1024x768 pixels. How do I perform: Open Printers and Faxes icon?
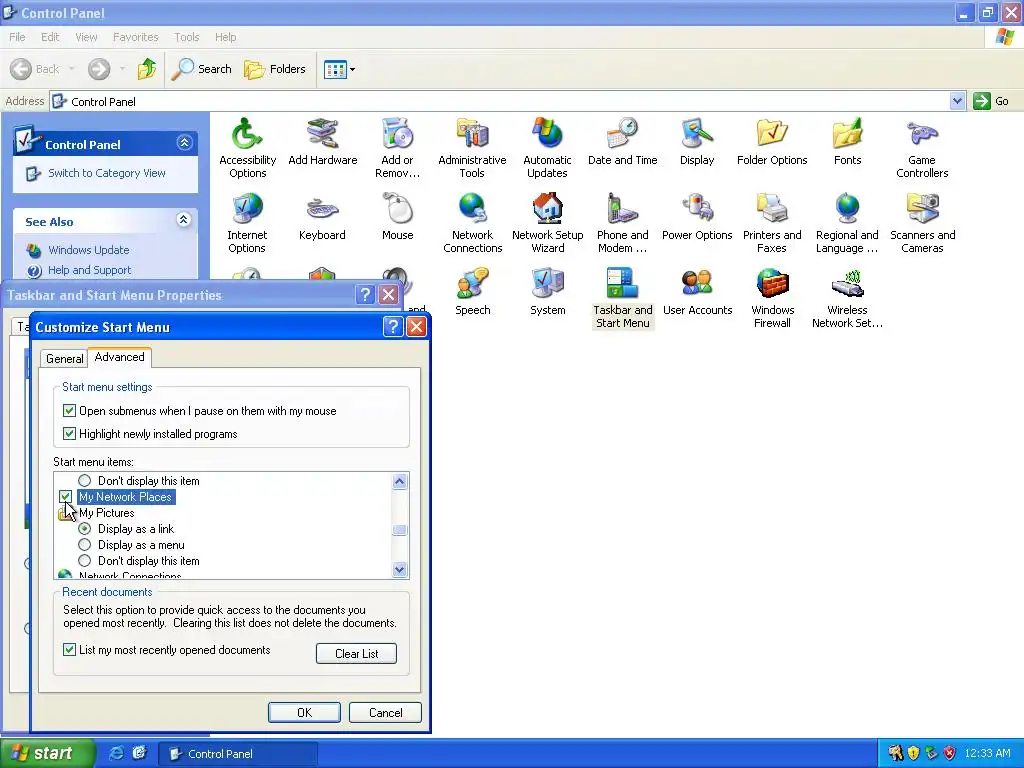[772, 223]
